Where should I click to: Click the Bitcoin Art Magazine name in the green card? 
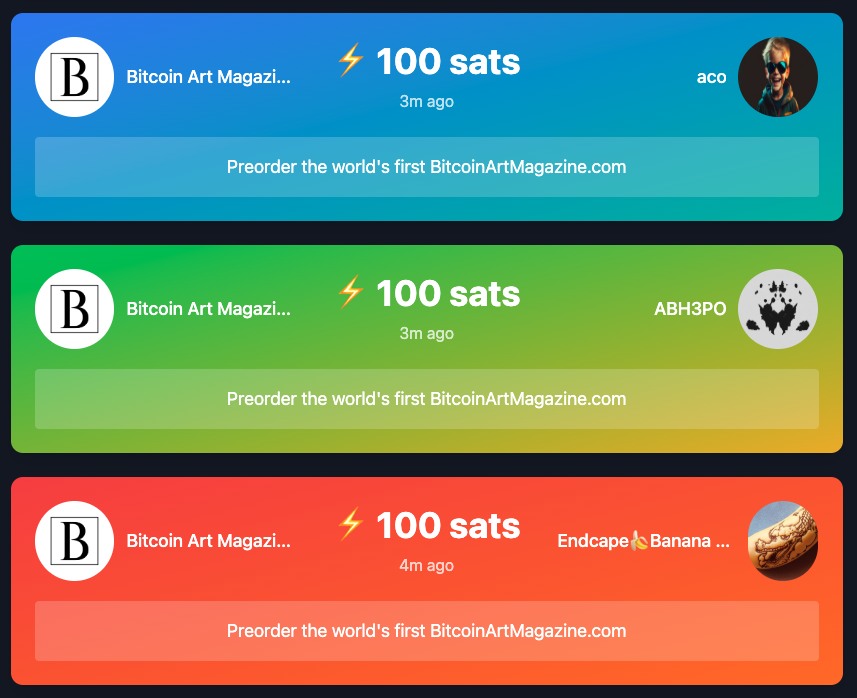[x=208, y=309]
